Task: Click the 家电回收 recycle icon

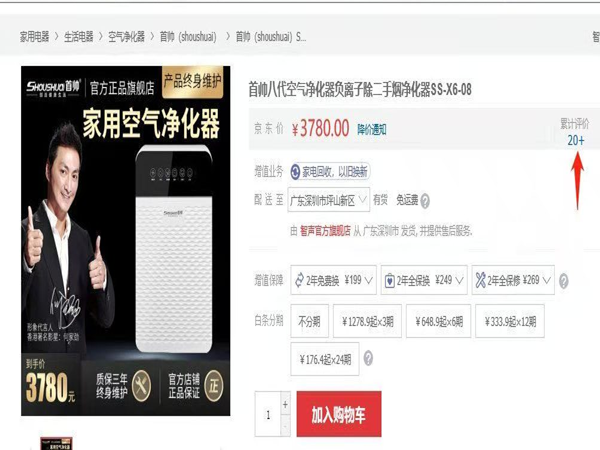Action: (x=295, y=172)
